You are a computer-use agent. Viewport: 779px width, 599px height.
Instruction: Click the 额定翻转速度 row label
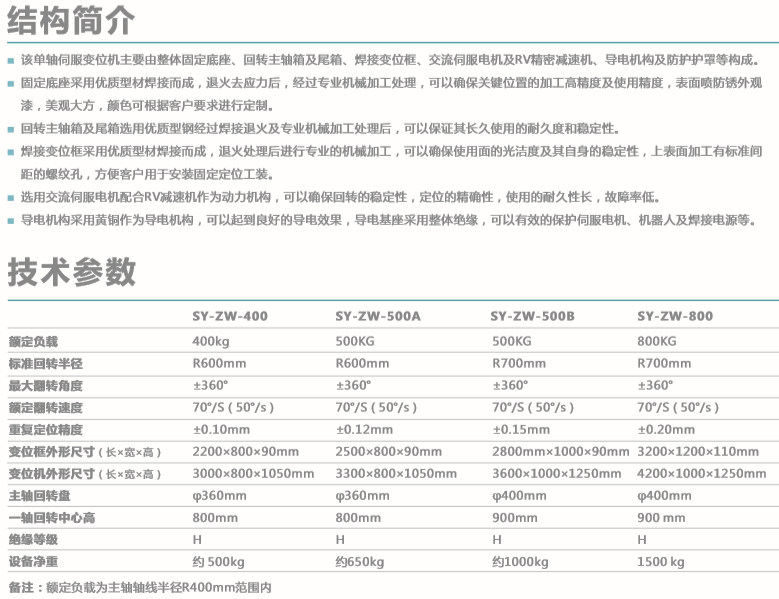coord(46,408)
